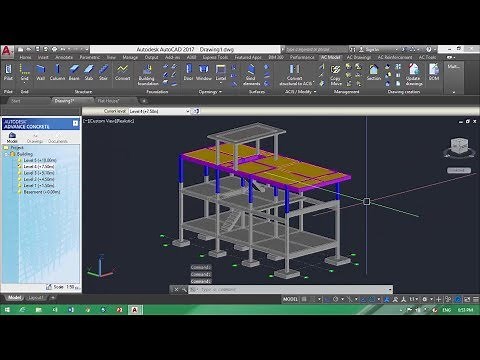Toggle the Level 1 (+1.50m) visibility
Viewport: 480px width, 360px height.
tap(20, 185)
